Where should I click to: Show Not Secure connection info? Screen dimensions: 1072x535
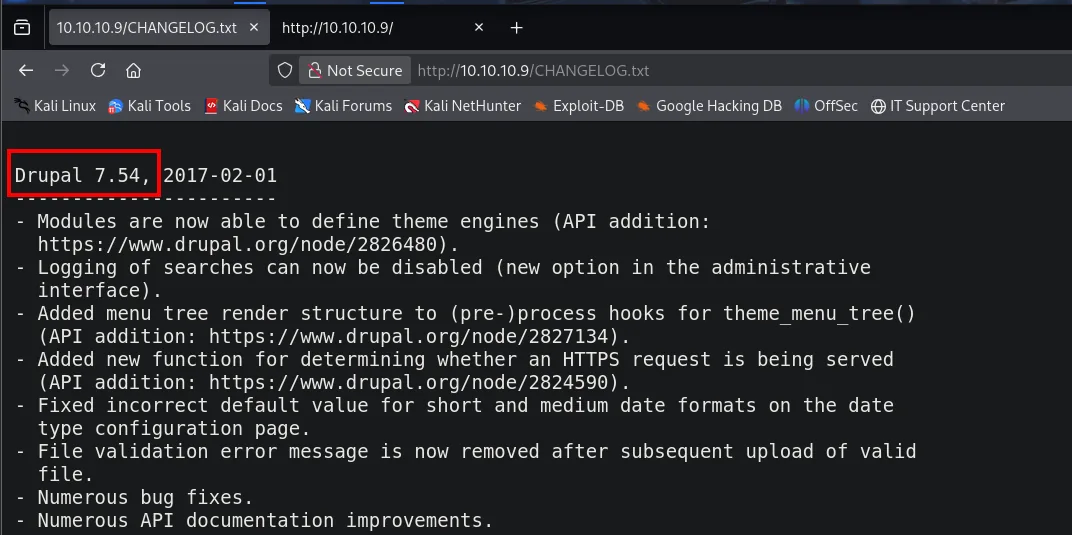(355, 70)
